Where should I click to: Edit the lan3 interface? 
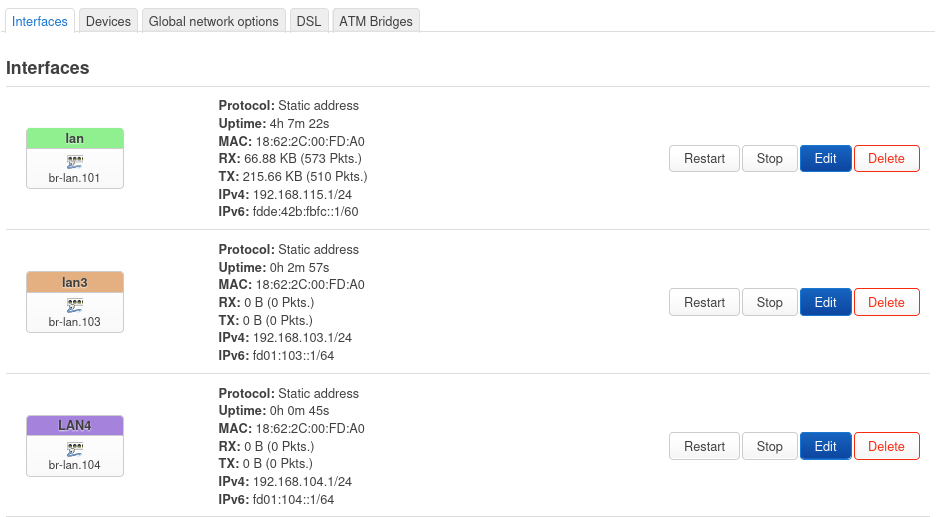pos(825,302)
